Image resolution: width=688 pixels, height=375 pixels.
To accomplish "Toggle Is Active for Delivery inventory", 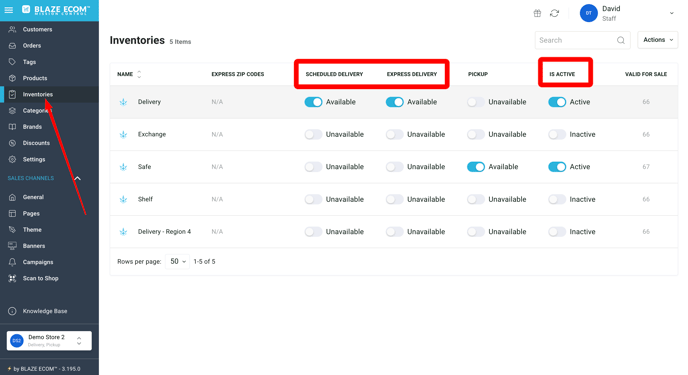I will click(557, 102).
